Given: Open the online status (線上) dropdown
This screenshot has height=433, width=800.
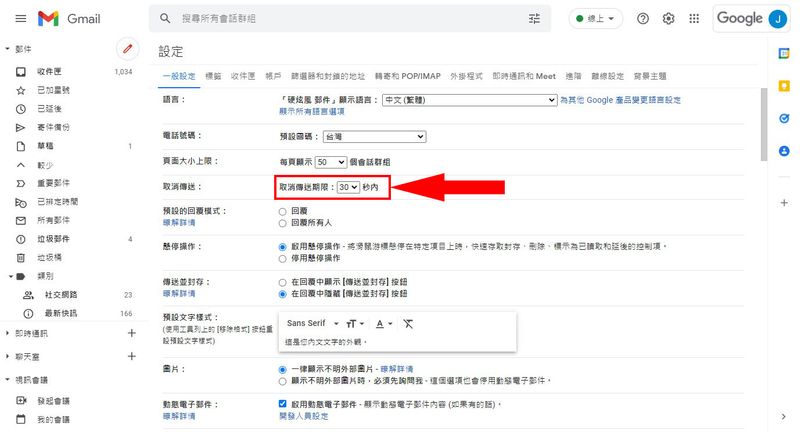Looking at the screenshot, I should 595,19.
